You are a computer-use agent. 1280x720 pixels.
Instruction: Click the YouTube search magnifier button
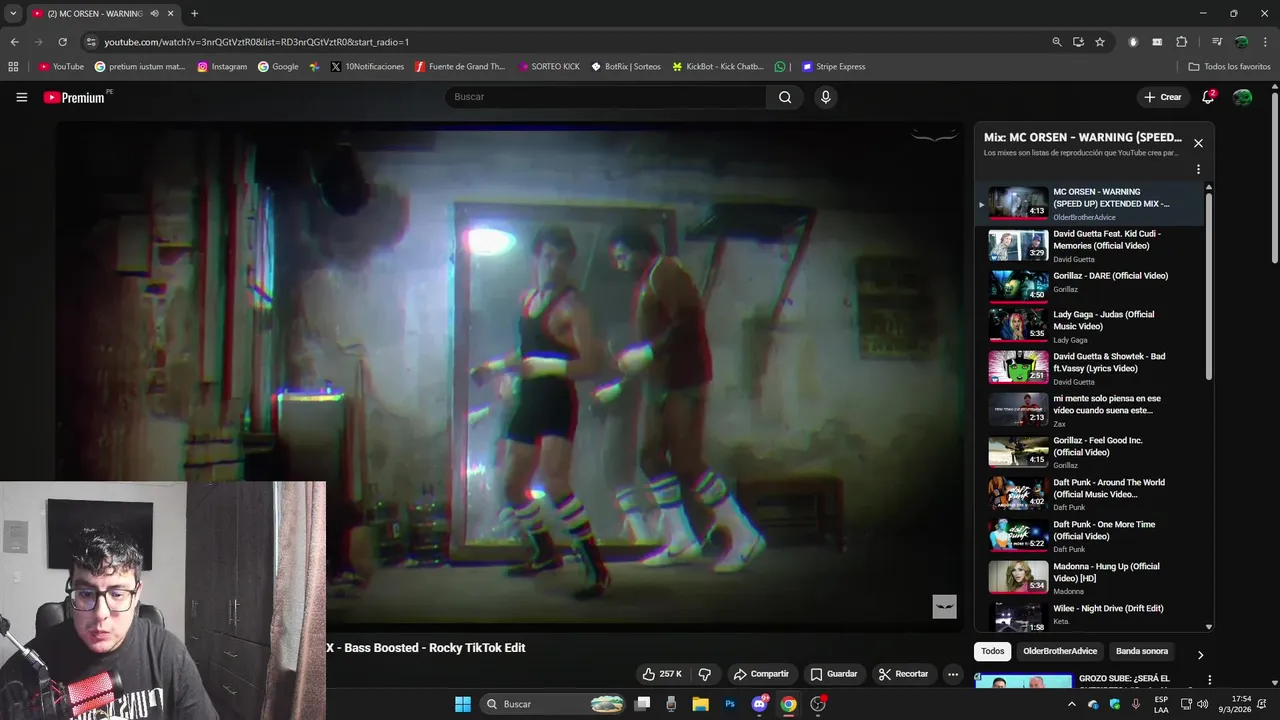(785, 97)
